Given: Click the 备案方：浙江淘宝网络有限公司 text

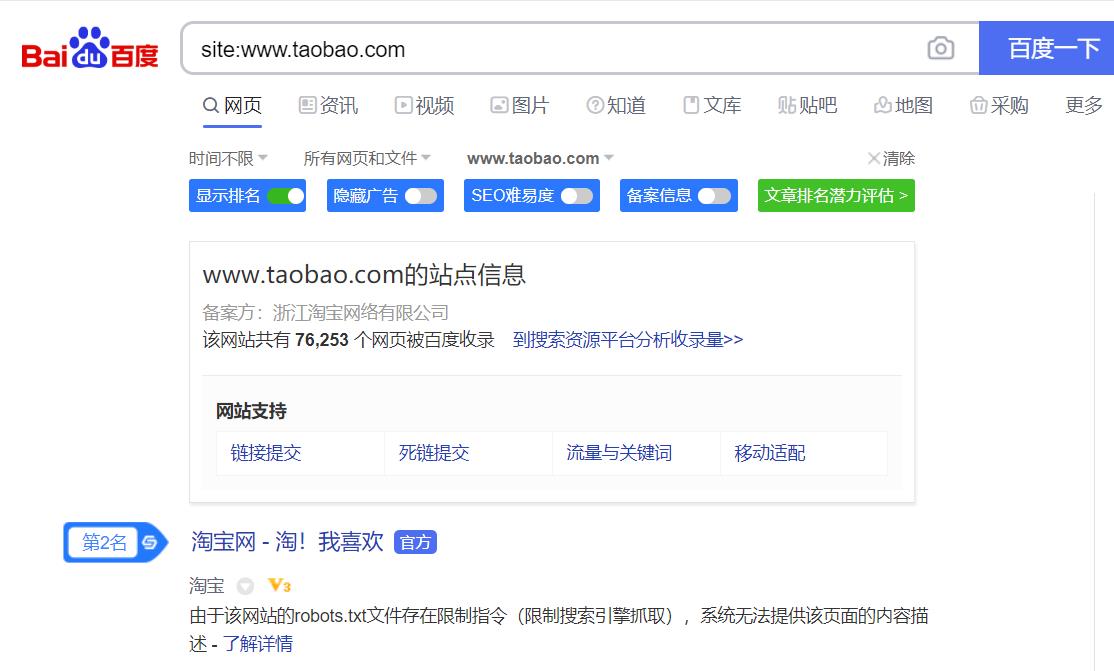Looking at the screenshot, I should 325,313.
